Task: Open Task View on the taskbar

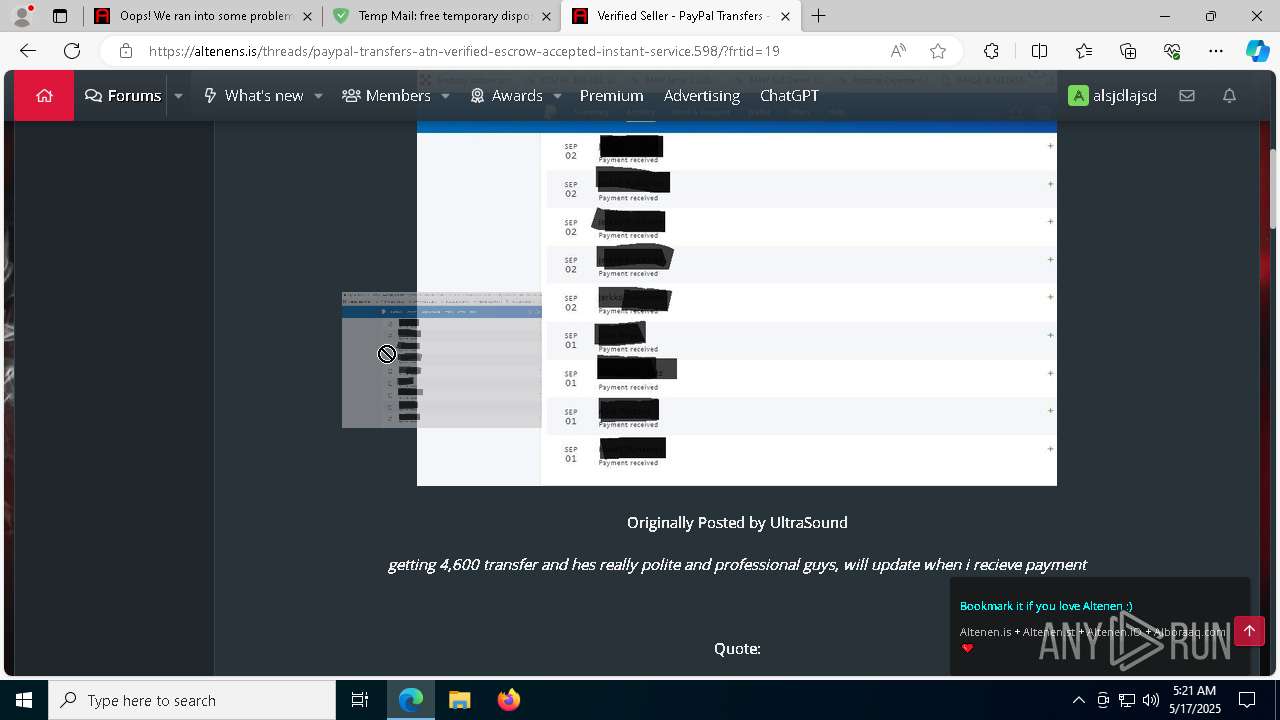Action: [360, 700]
